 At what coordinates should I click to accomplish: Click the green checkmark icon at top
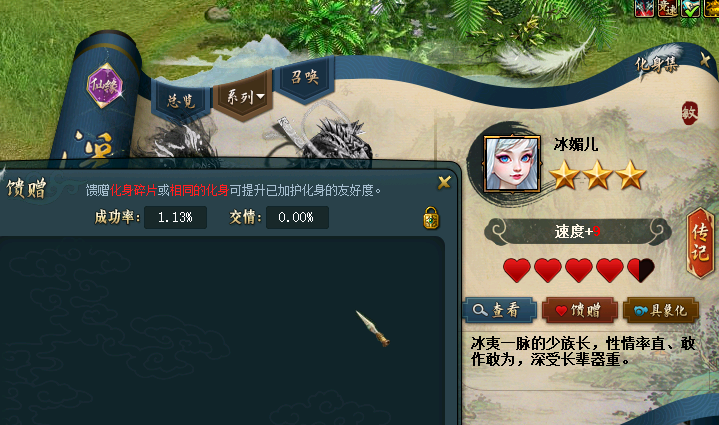coord(691,8)
